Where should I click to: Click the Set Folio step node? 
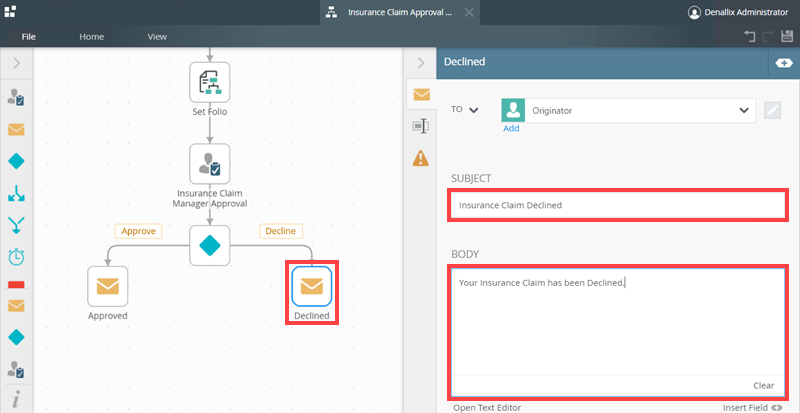coord(210,82)
